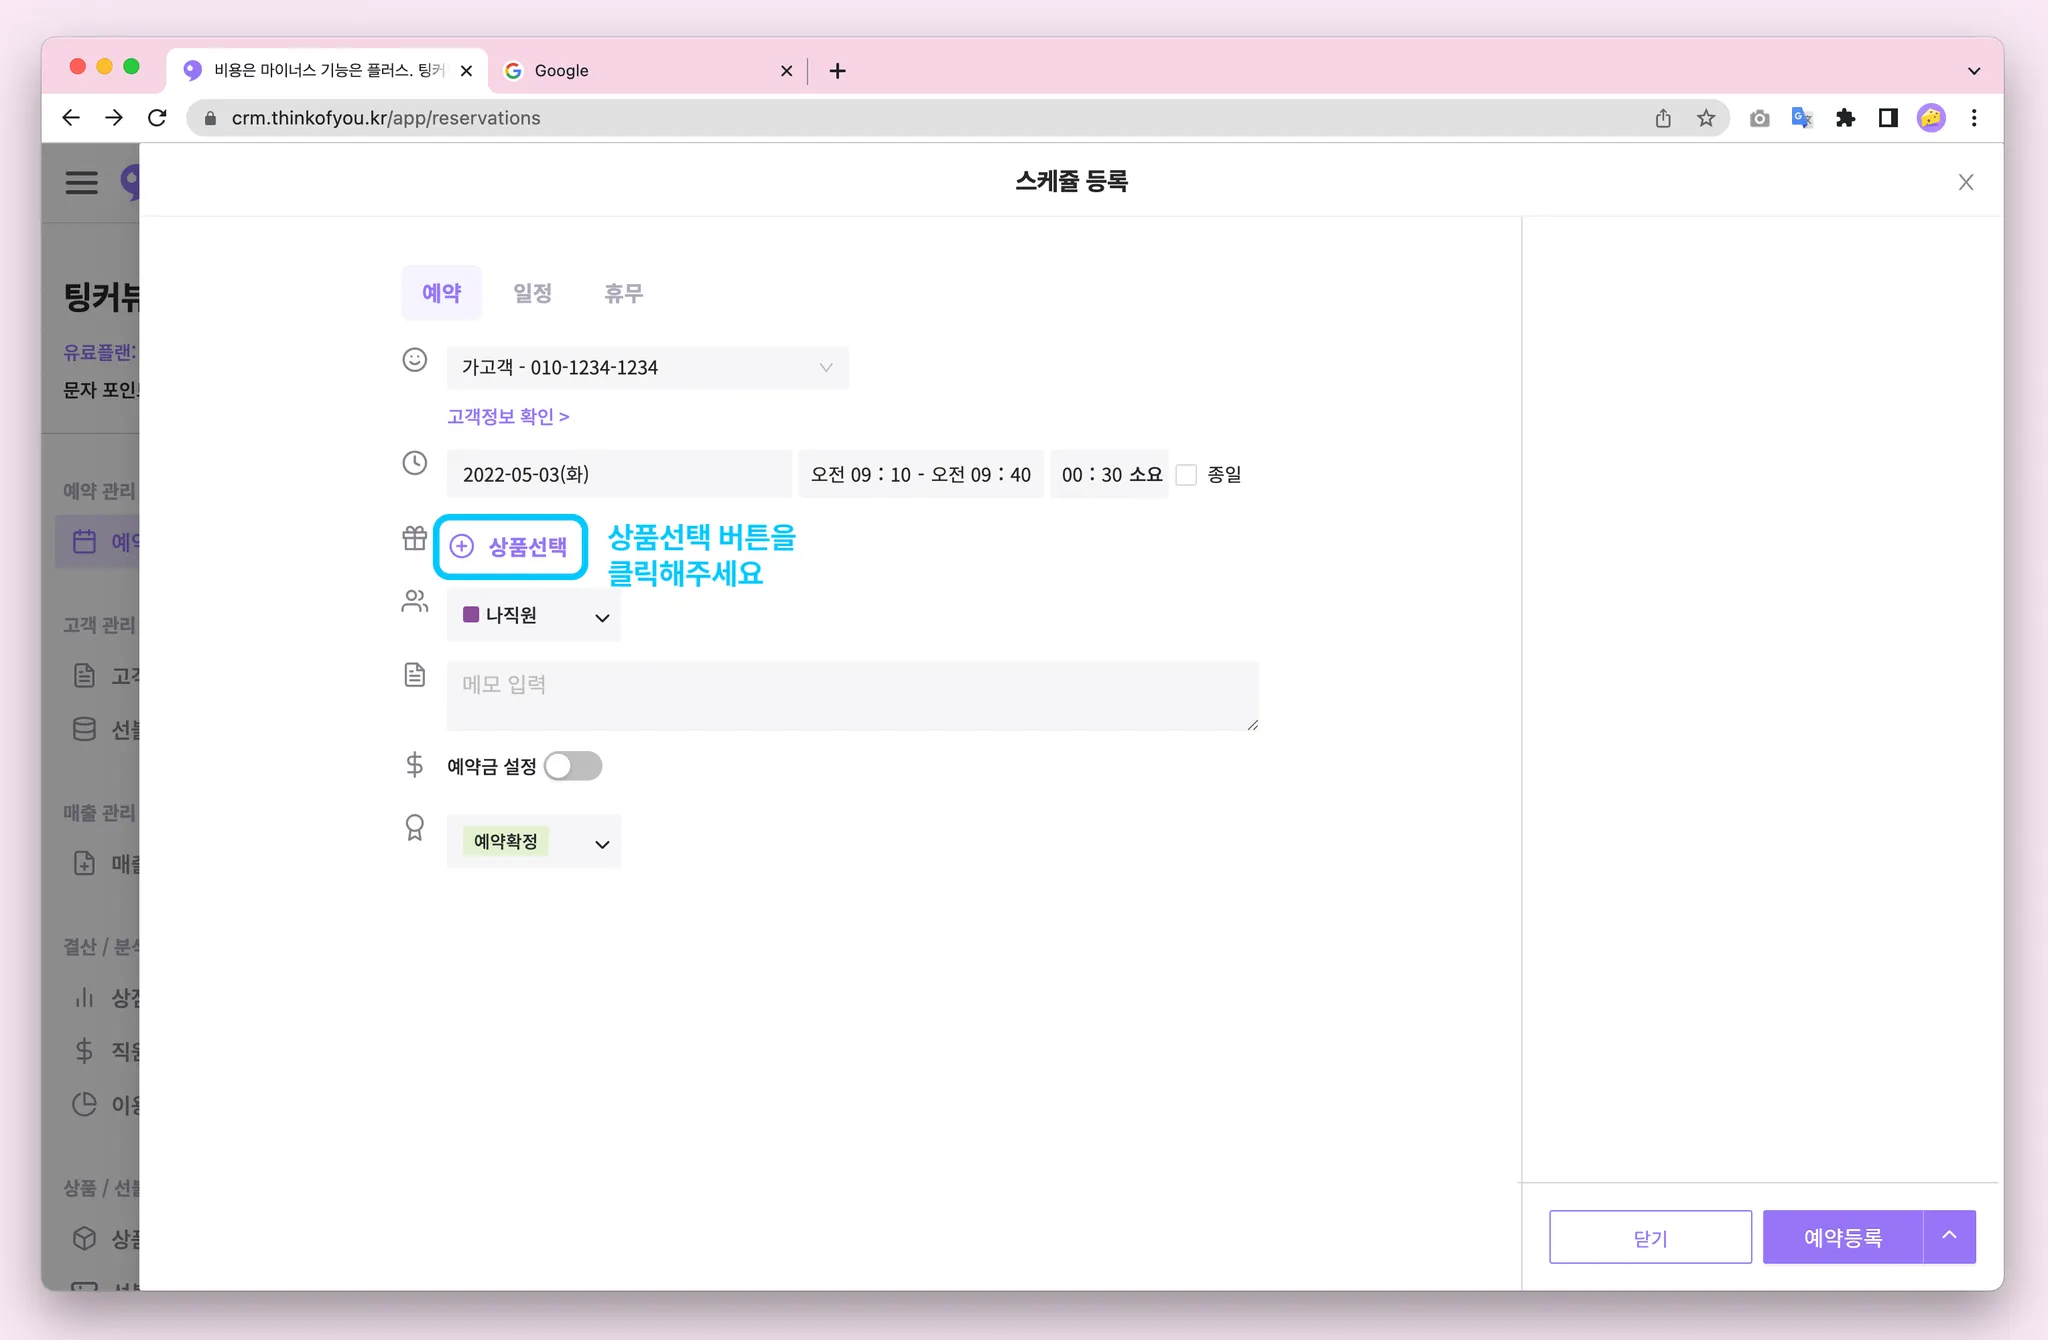
Task: Click into the 메모 입력 field
Action: tap(852, 694)
